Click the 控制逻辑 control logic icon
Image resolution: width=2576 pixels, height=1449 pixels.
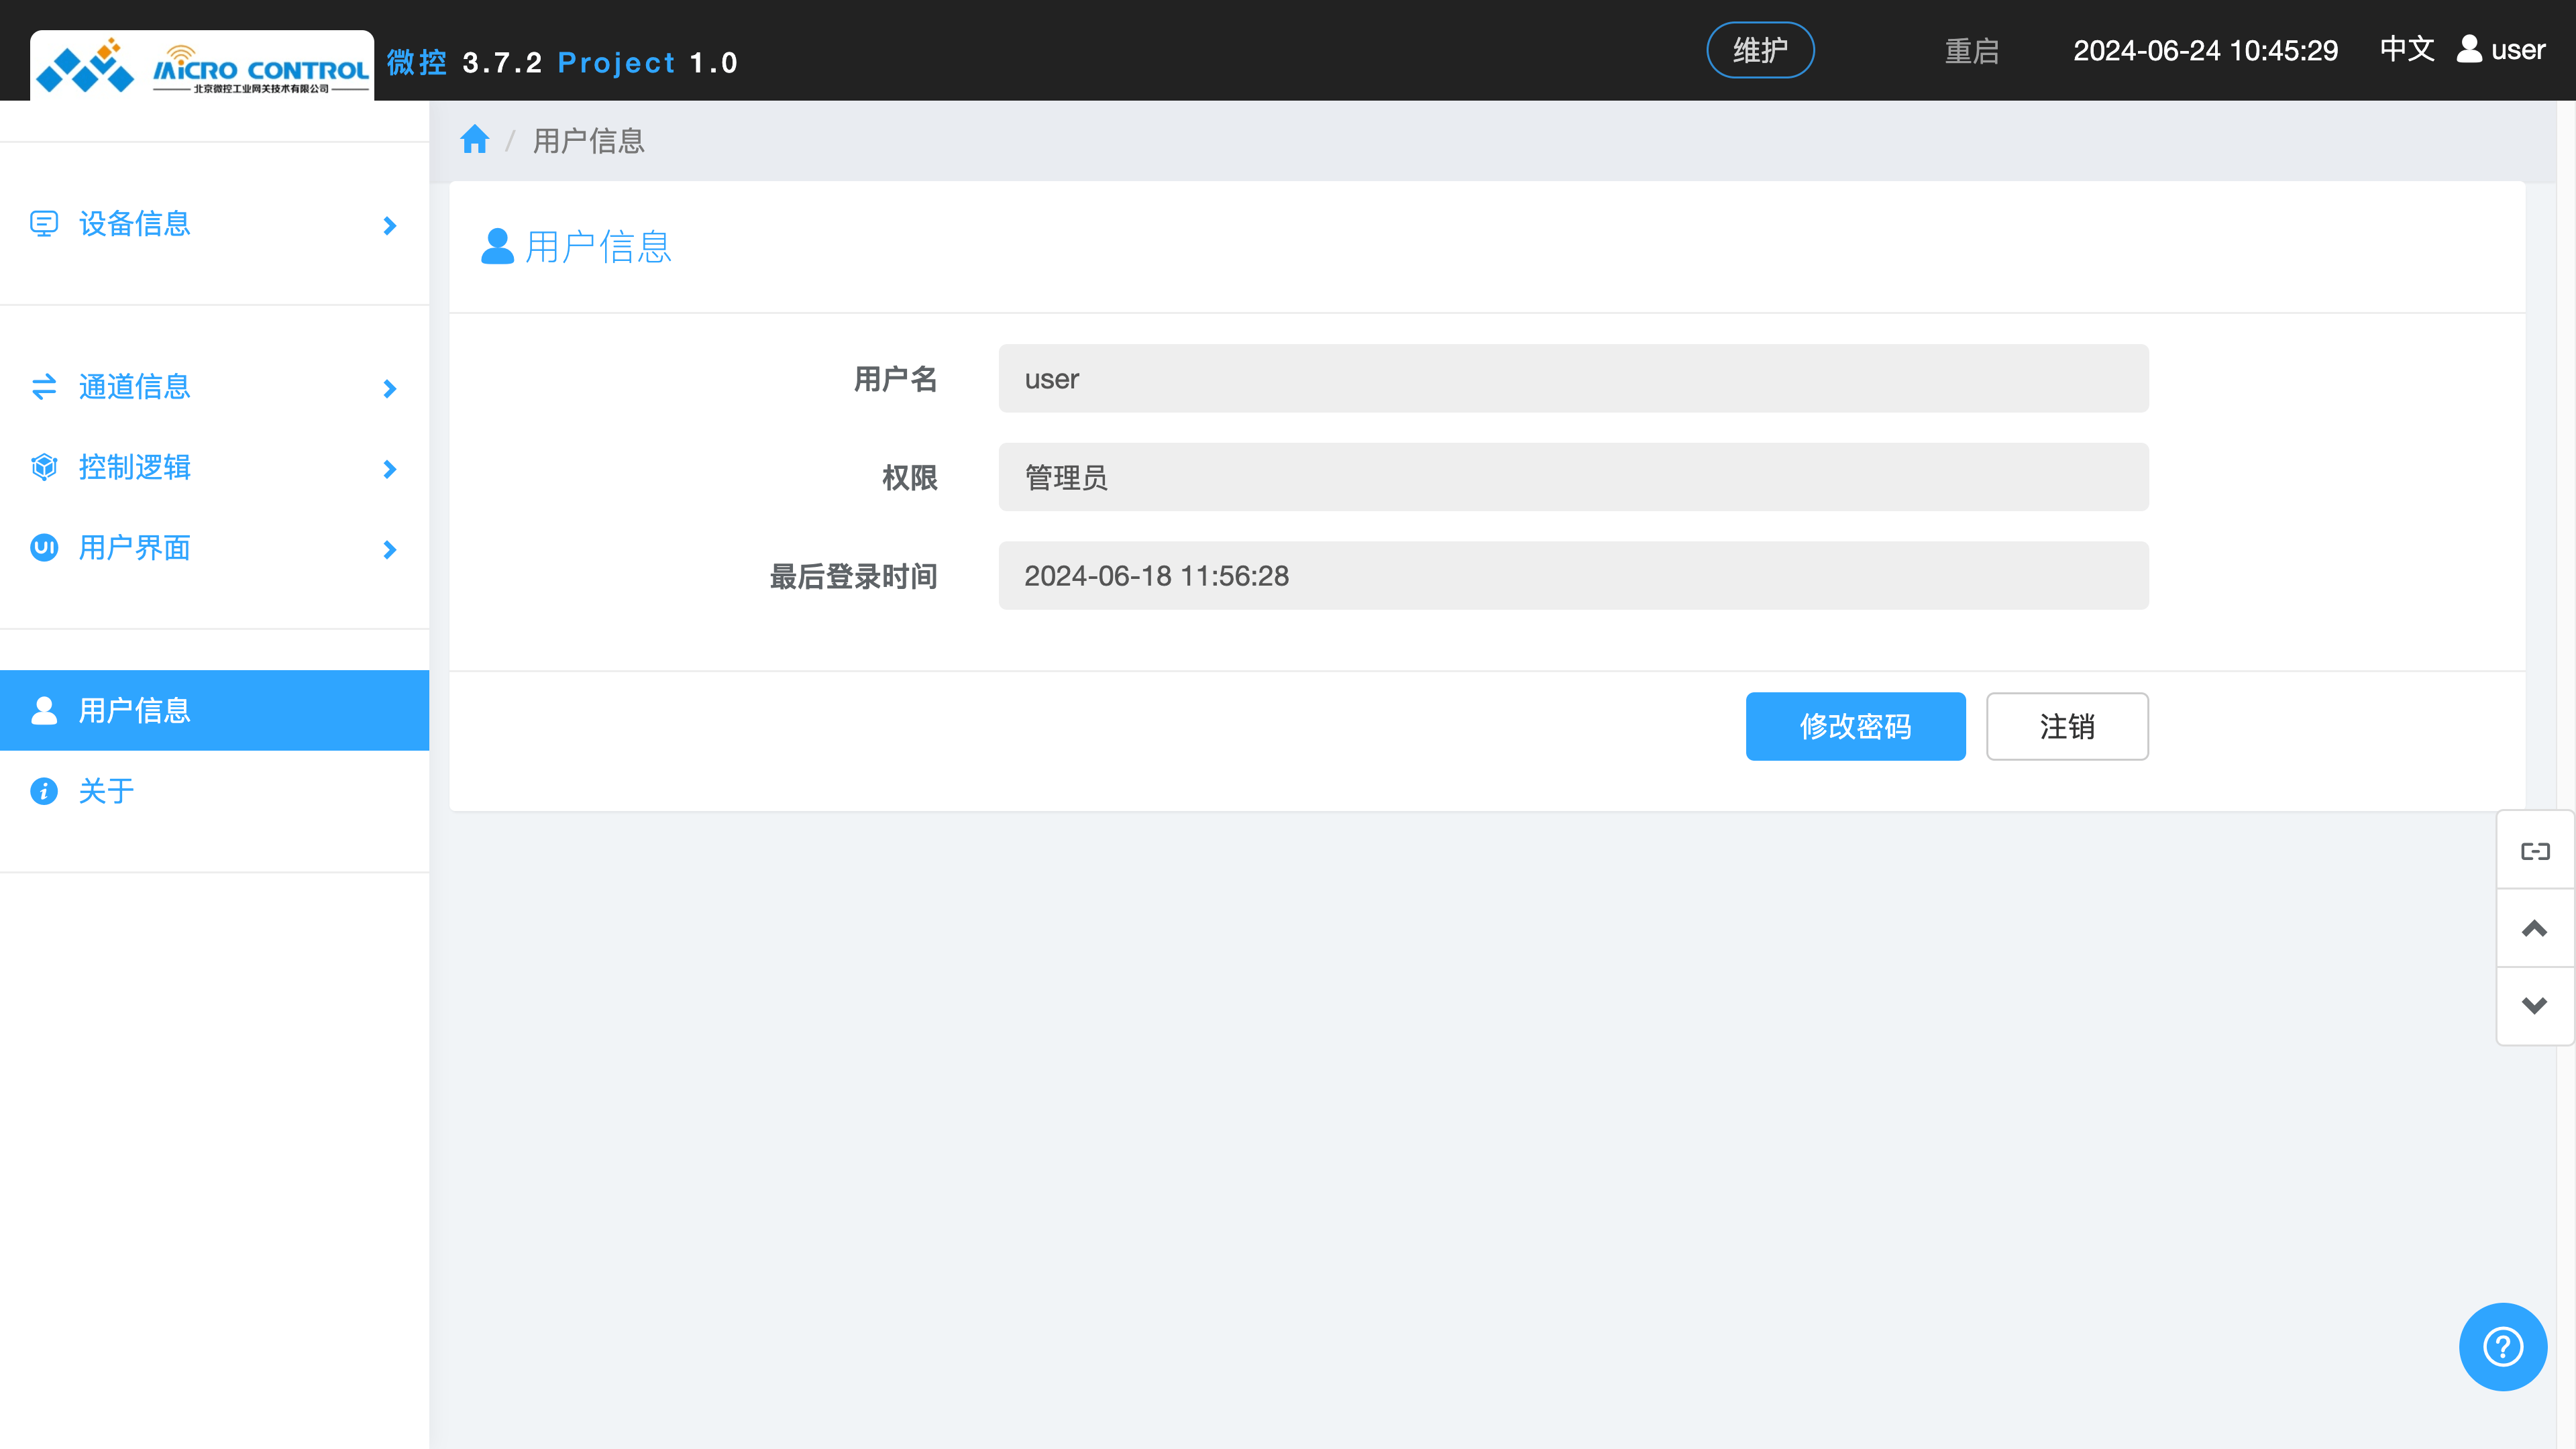[x=44, y=467]
